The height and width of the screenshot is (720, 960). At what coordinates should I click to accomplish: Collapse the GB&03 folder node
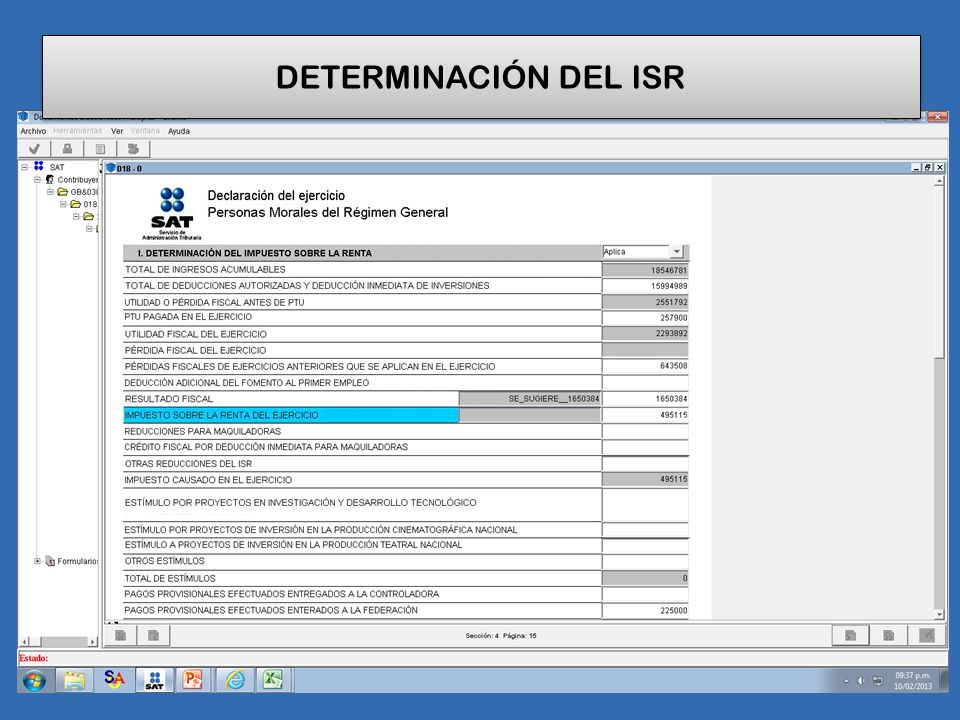pyautogui.click(x=50, y=192)
